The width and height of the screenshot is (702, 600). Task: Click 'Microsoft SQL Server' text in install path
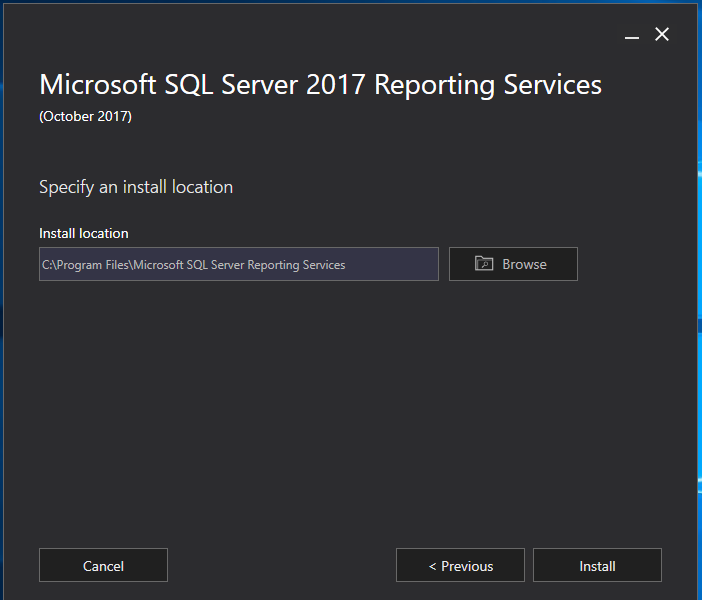tap(189, 265)
